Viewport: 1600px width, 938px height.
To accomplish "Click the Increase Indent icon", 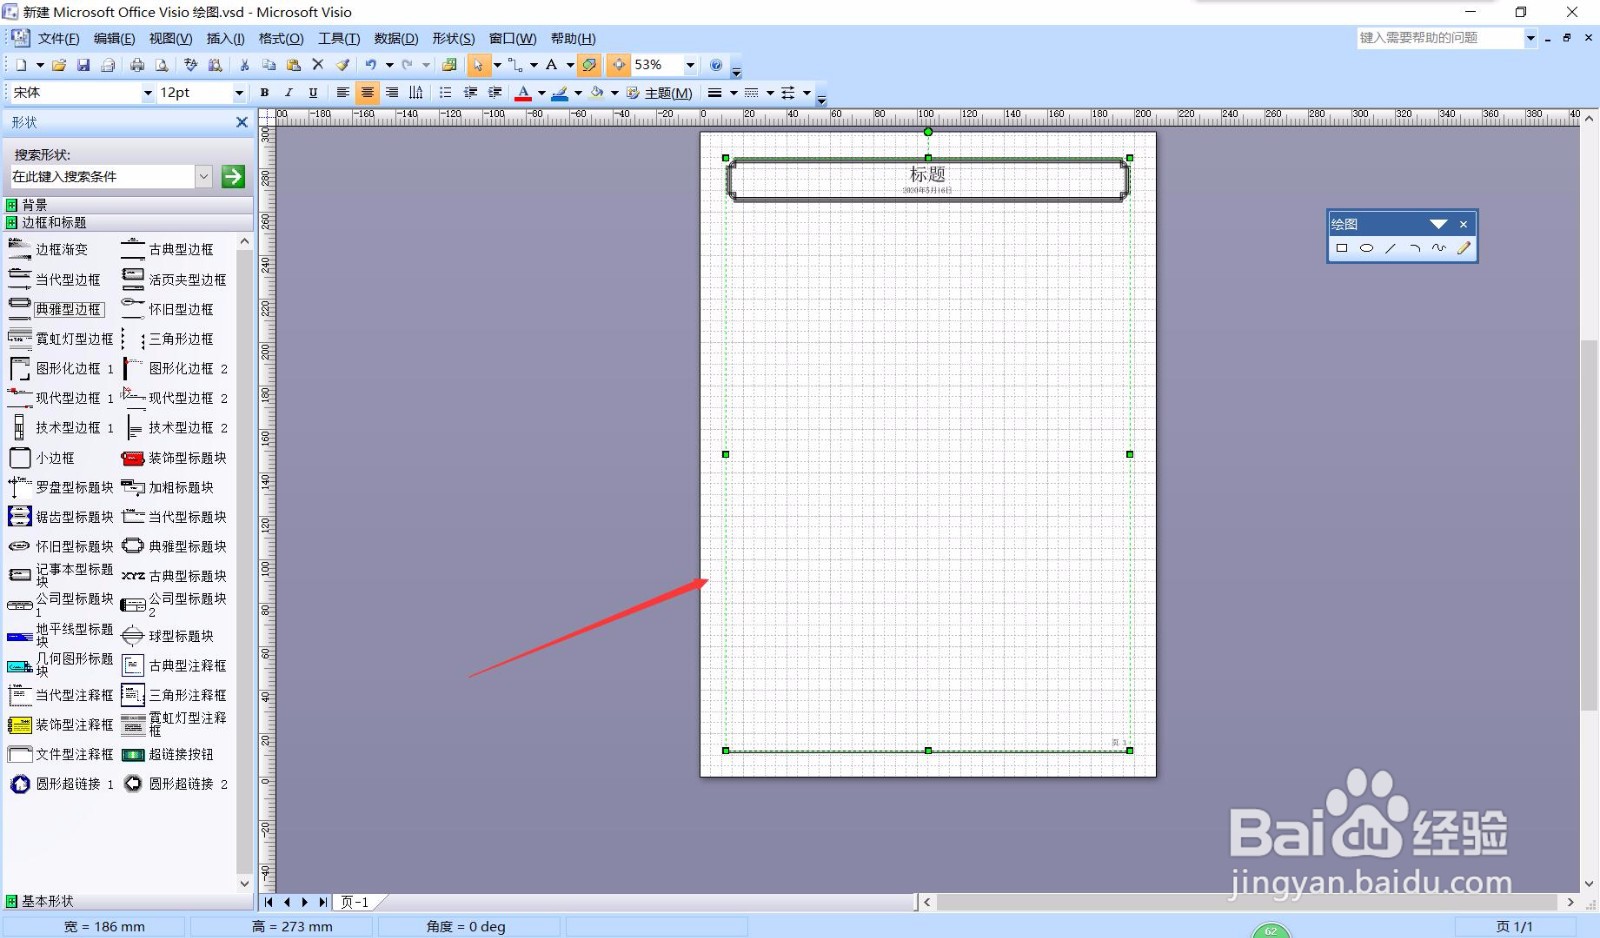I will pos(495,93).
